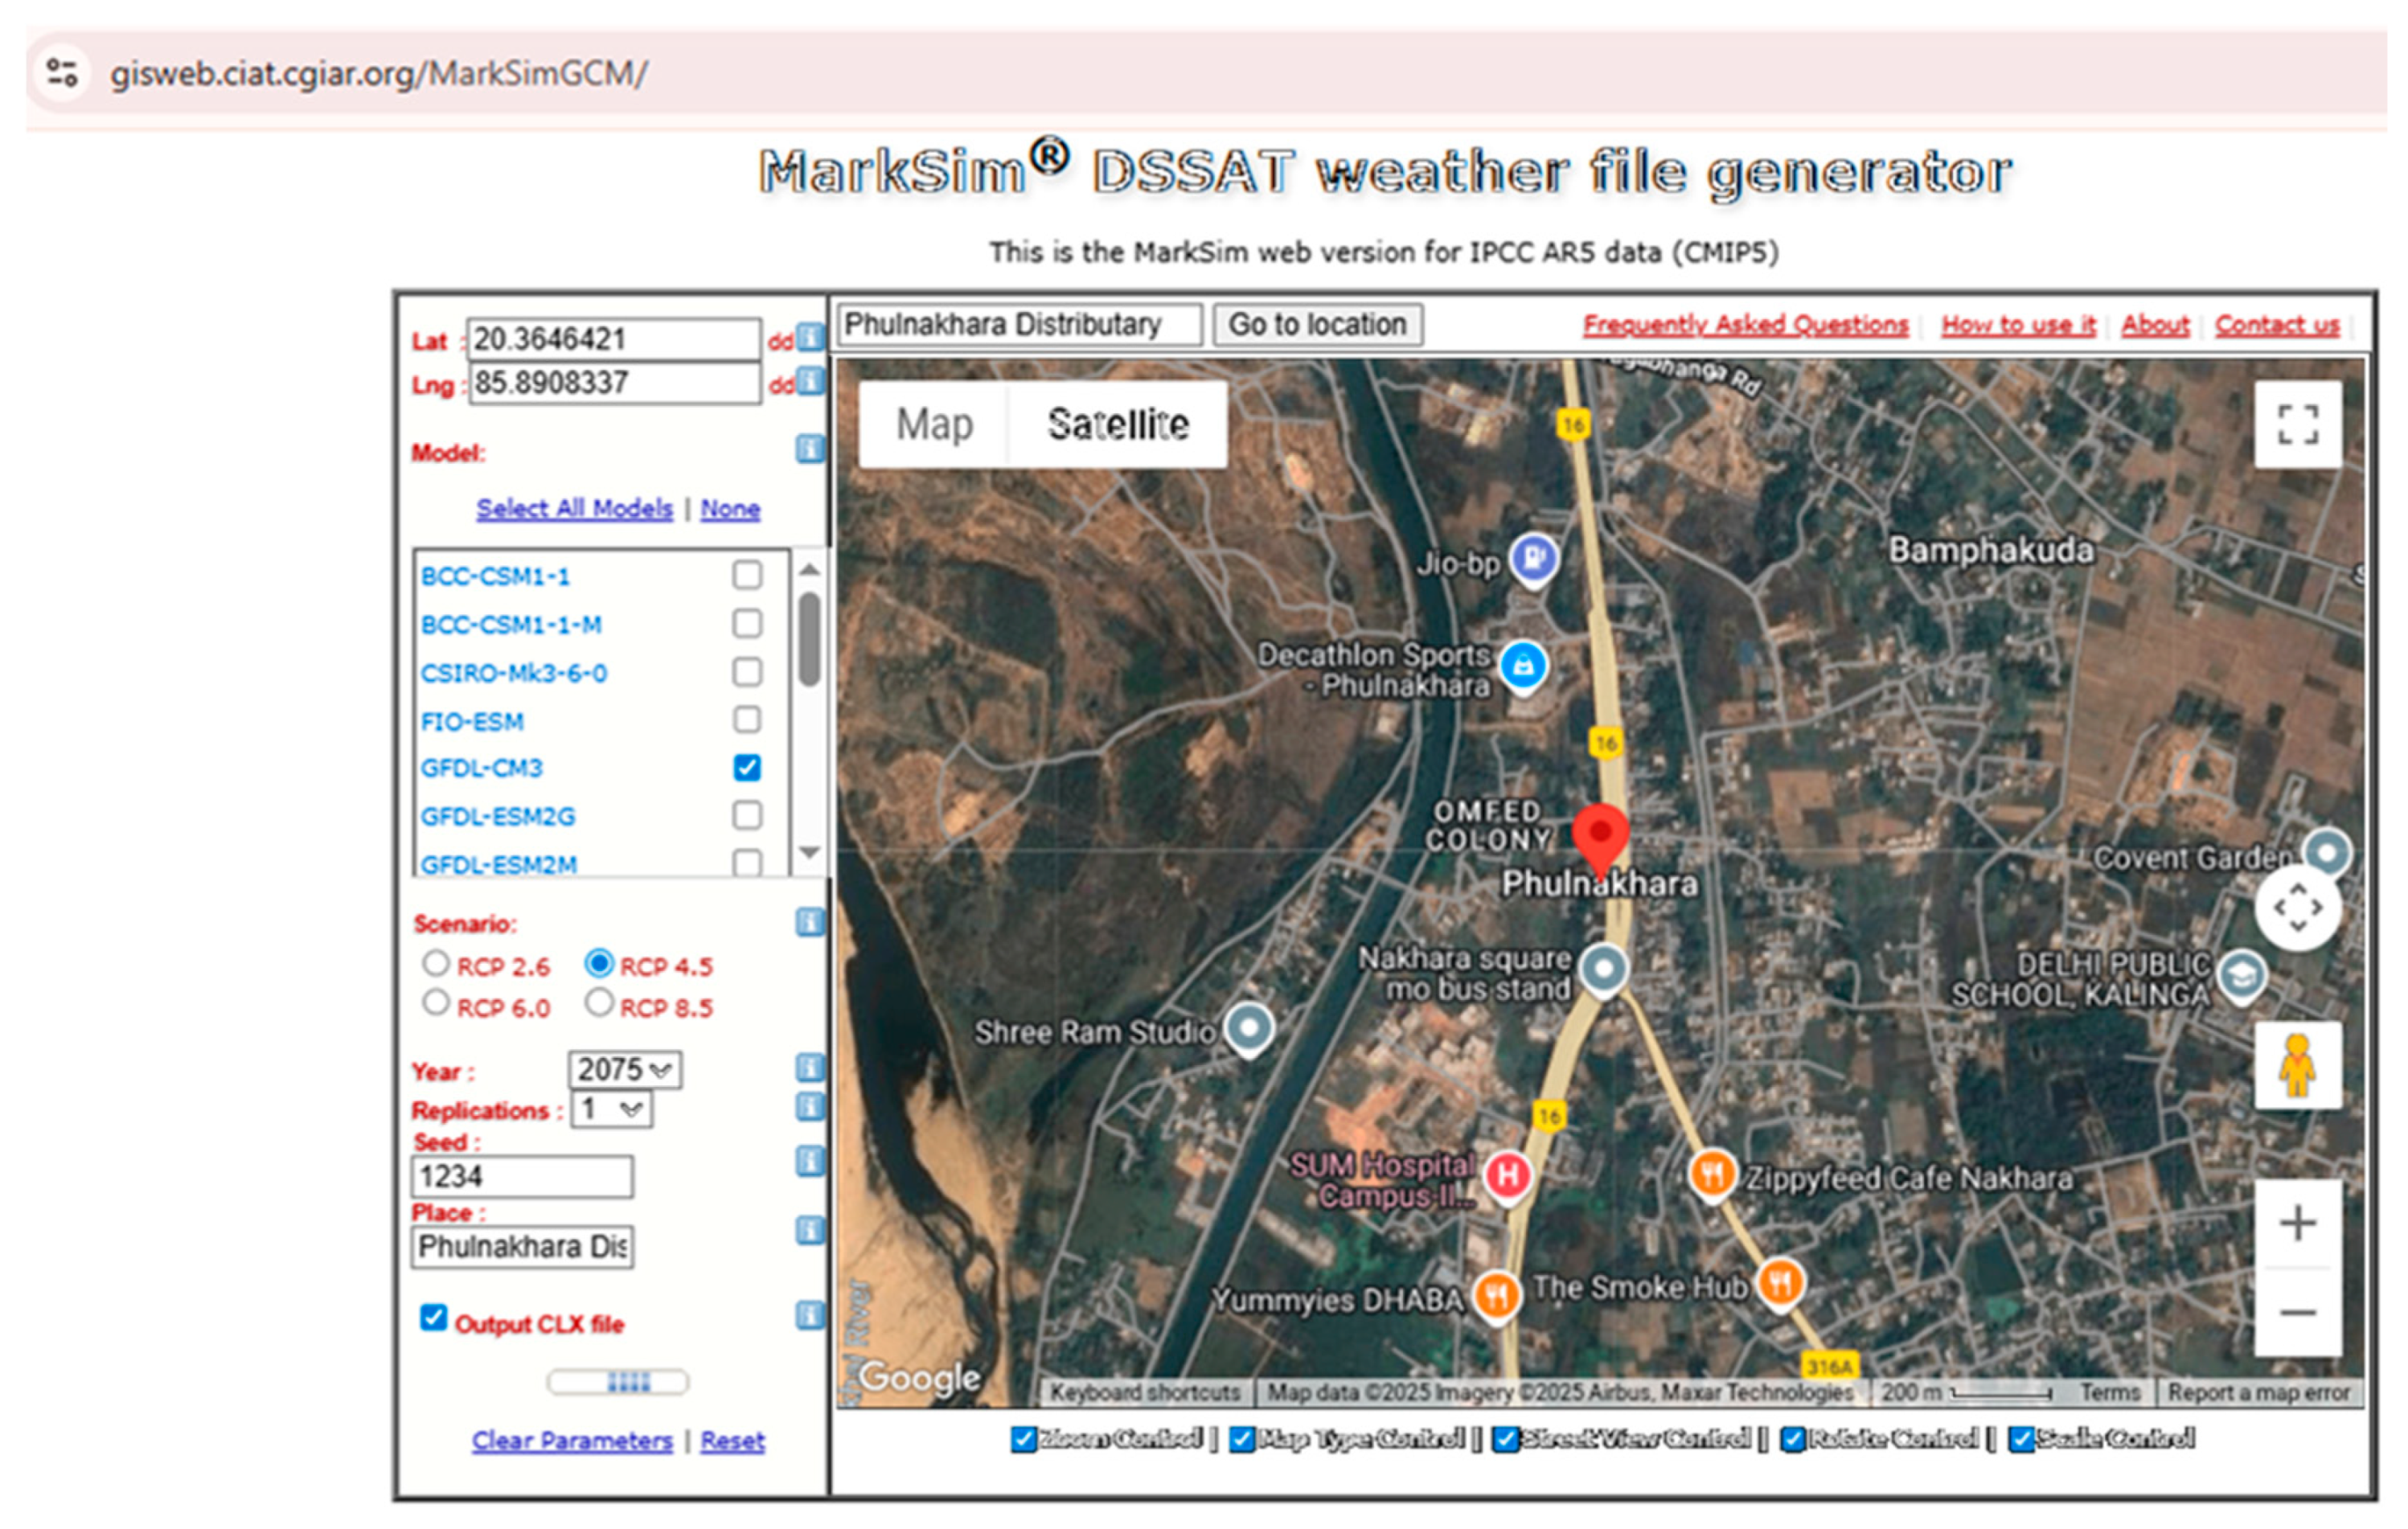Click Go to location button
Image resolution: width=2408 pixels, height=1529 pixels.
(x=1317, y=325)
